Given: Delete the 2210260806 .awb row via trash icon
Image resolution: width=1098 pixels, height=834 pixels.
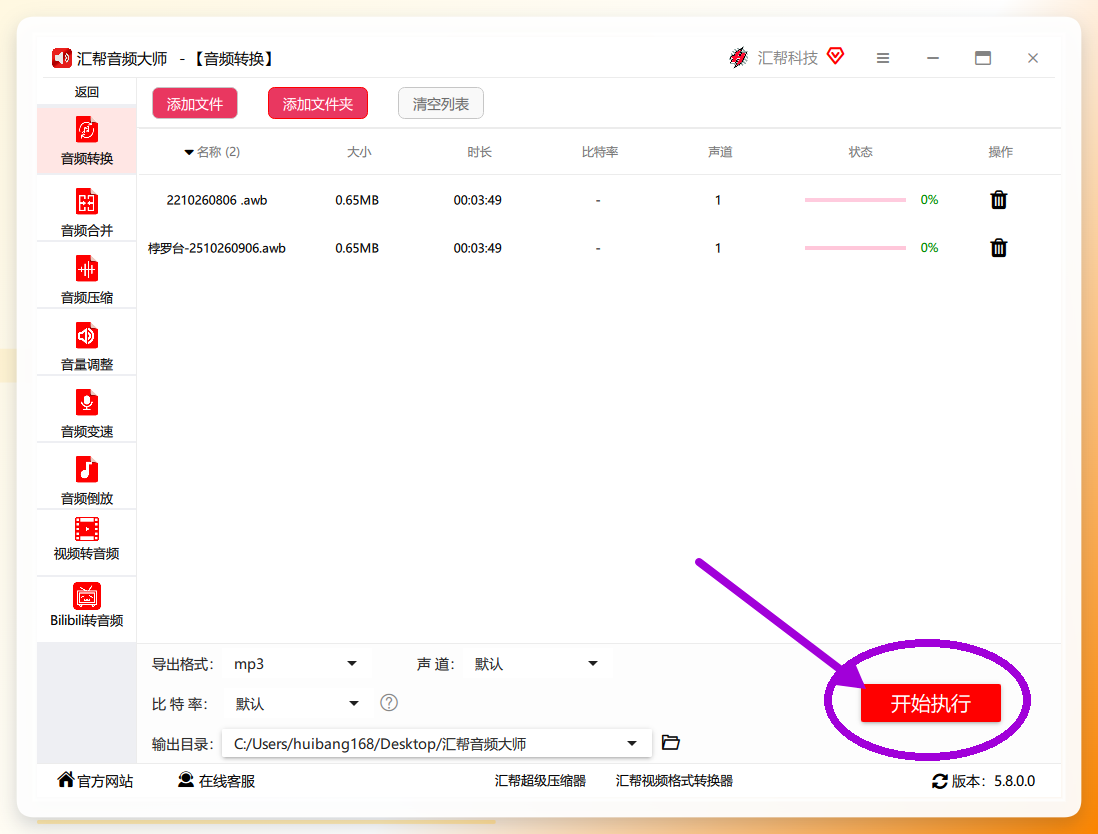Looking at the screenshot, I should 999,200.
